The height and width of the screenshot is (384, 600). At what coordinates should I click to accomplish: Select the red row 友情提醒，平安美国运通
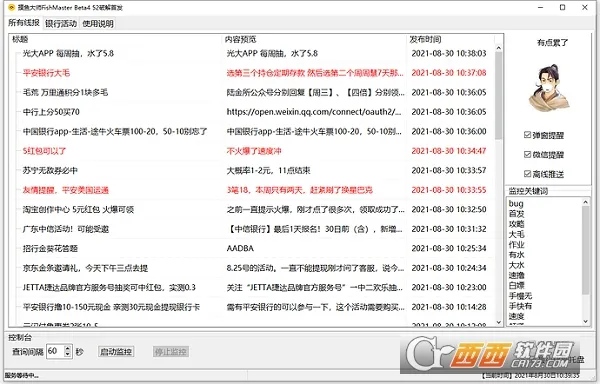pos(254,190)
